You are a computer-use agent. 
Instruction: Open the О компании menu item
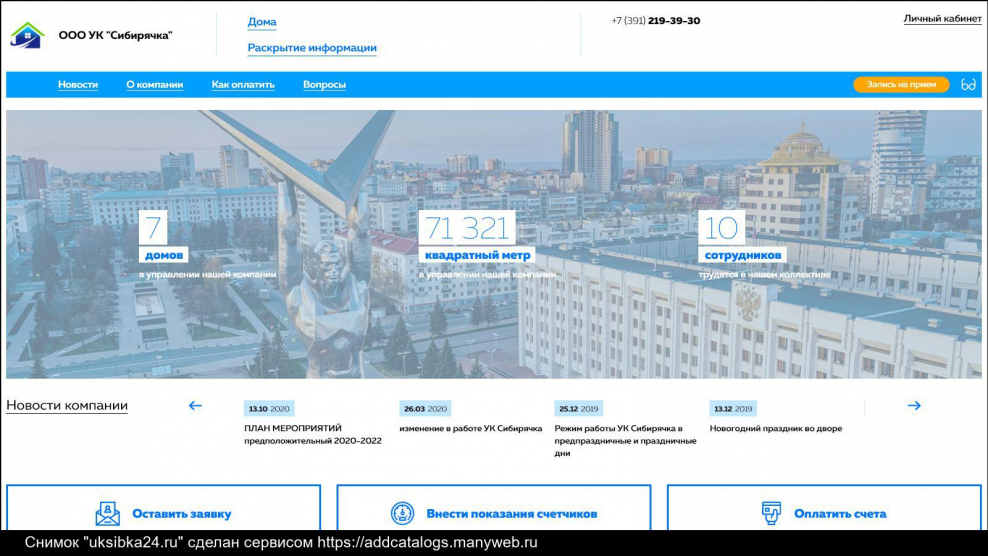(x=155, y=85)
